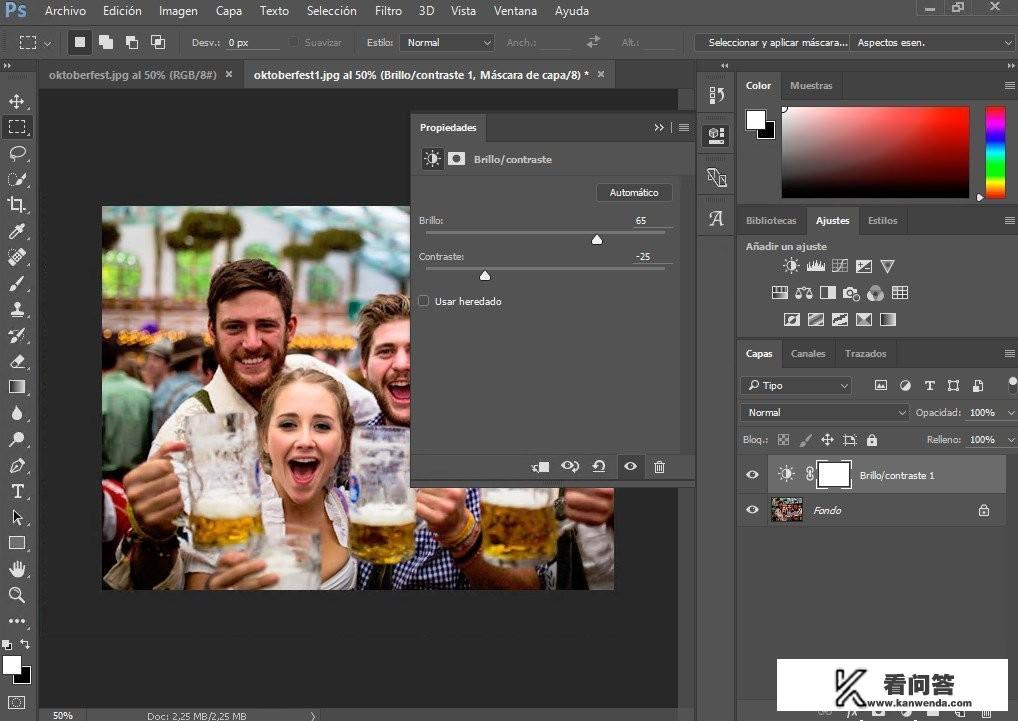The width and height of the screenshot is (1018, 721).
Task: Switch to the Canales tab
Action: tap(808, 353)
